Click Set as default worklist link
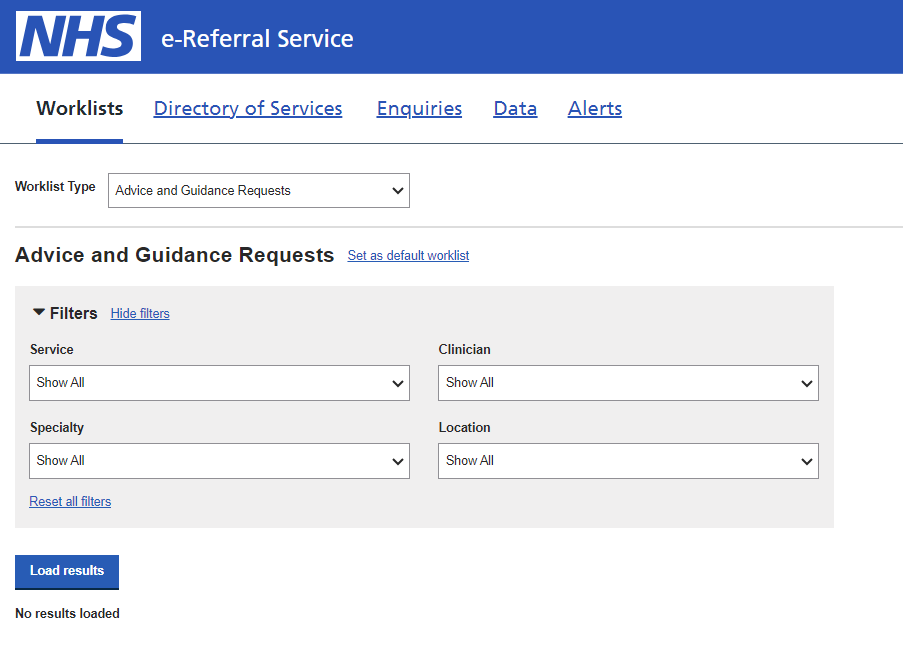 click(408, 256)
